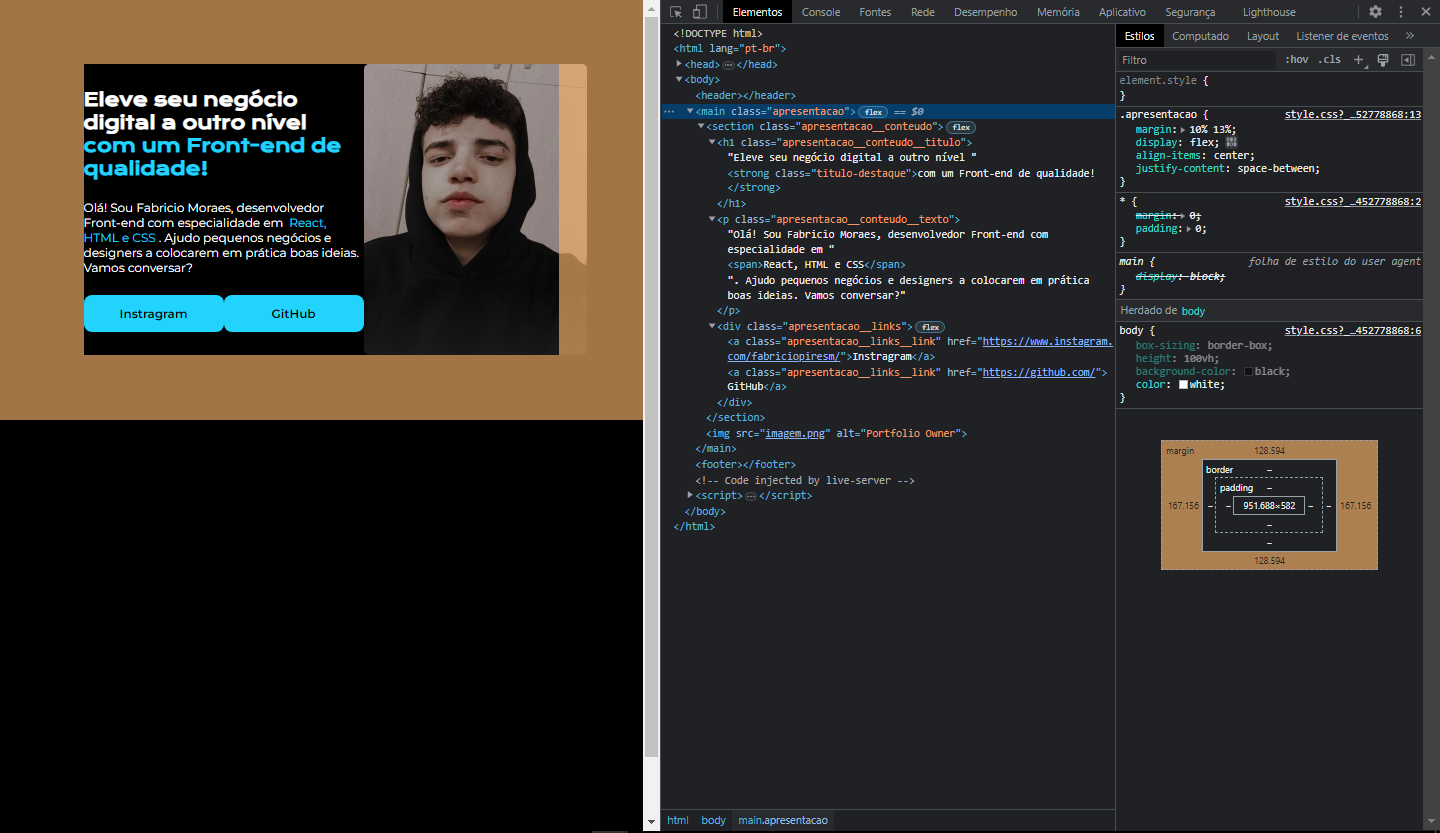
Task: Show more style tabs with double chevron
Action: coord(1410,36)
